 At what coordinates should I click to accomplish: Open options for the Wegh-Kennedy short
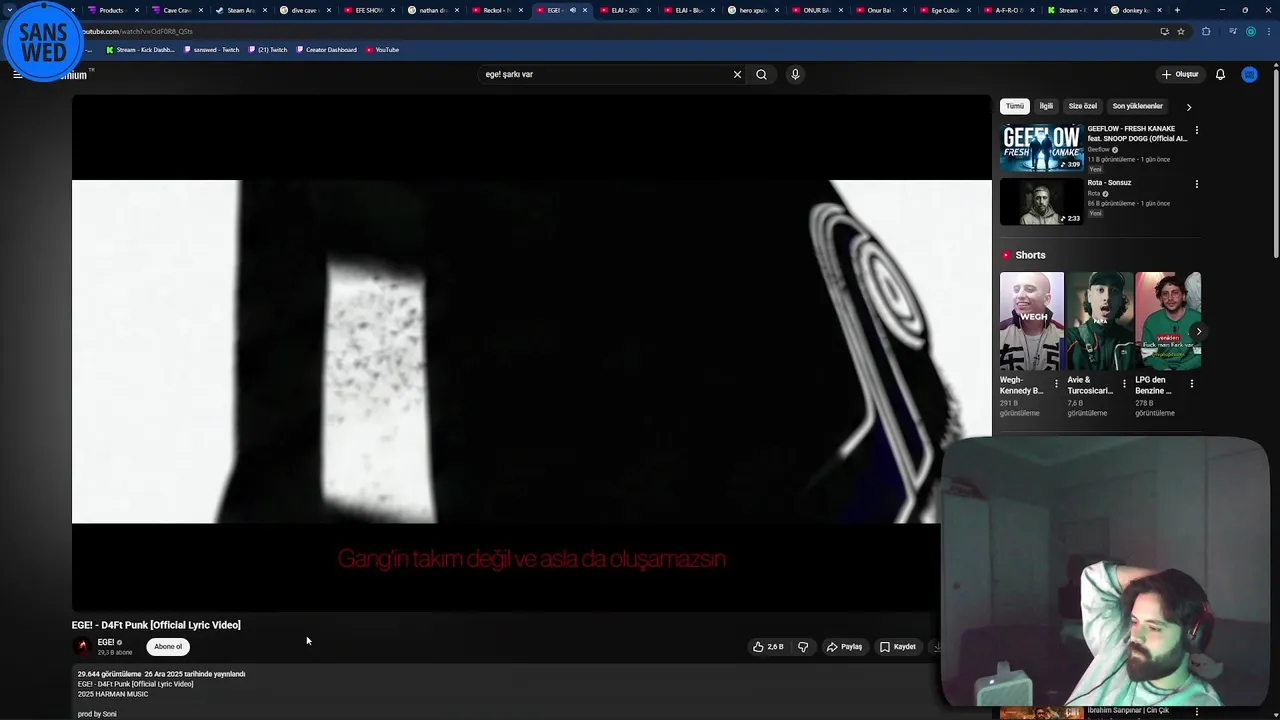click(1056, 384)
